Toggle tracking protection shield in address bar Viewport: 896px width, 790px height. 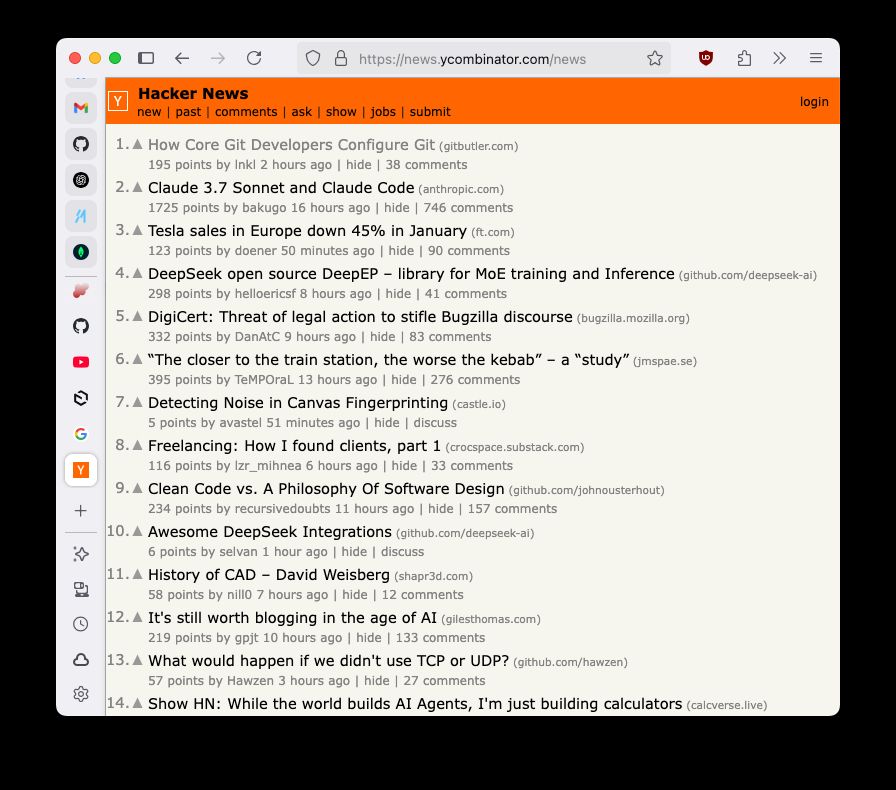point(312,58)
